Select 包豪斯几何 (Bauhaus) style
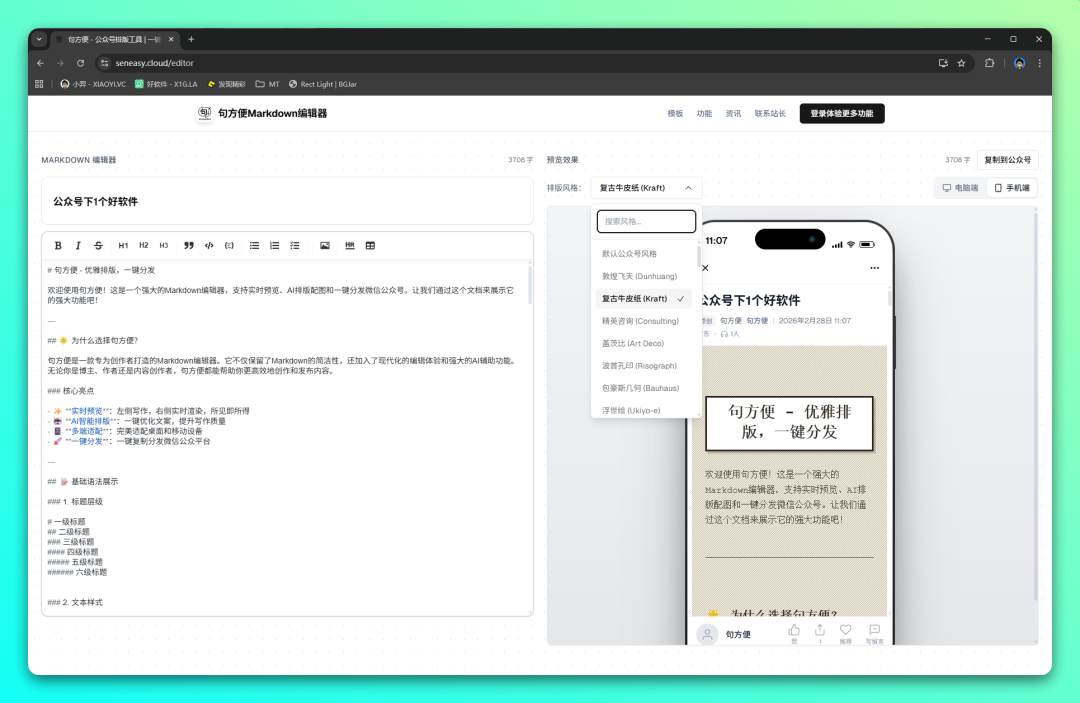1080x703 pixels. click(643, 388)
